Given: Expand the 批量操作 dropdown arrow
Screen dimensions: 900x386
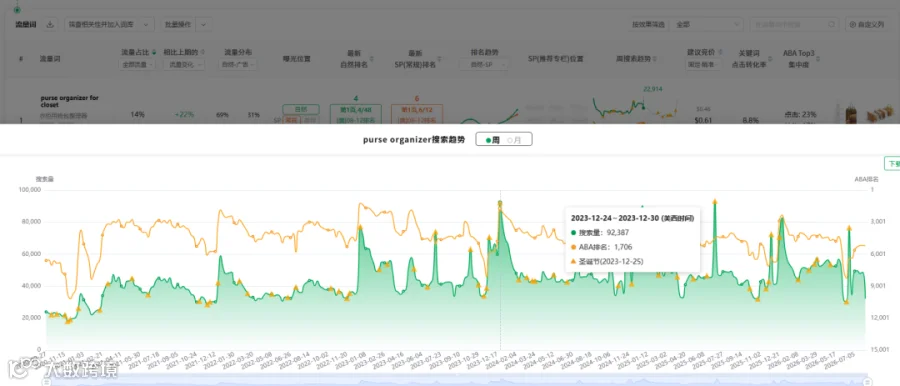Looking at the screenshot, I should [204, 24].
